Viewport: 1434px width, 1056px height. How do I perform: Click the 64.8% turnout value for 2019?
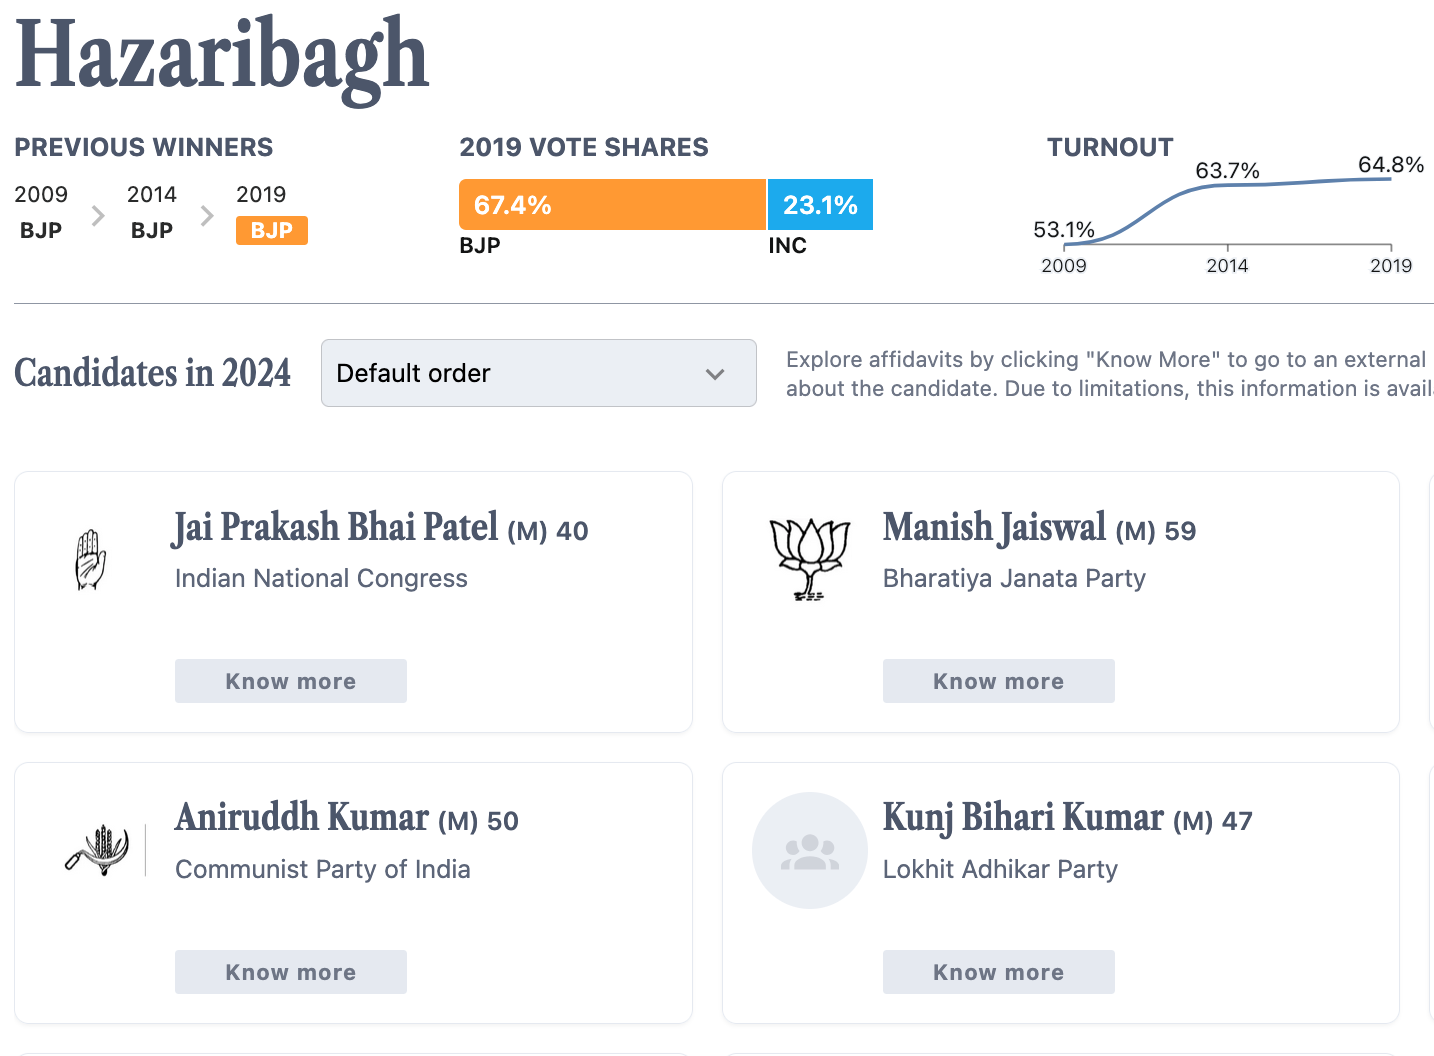[1390, 165]
